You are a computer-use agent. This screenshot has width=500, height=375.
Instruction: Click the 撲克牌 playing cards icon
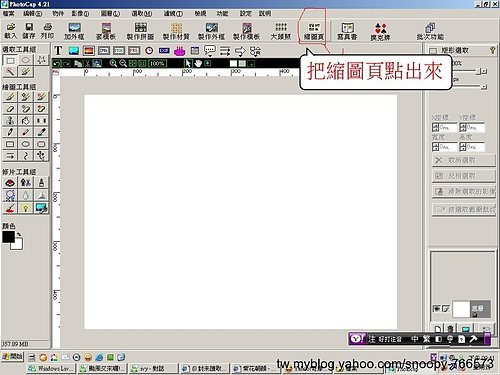[x=380, y=31]
